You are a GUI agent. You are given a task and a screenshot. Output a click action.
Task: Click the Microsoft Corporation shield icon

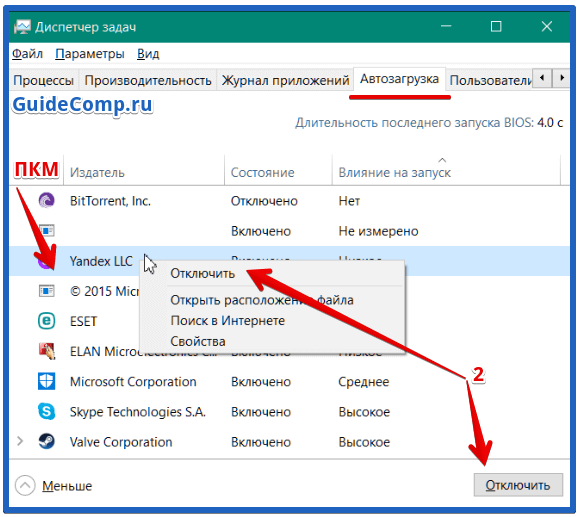(x=47, y=381)
